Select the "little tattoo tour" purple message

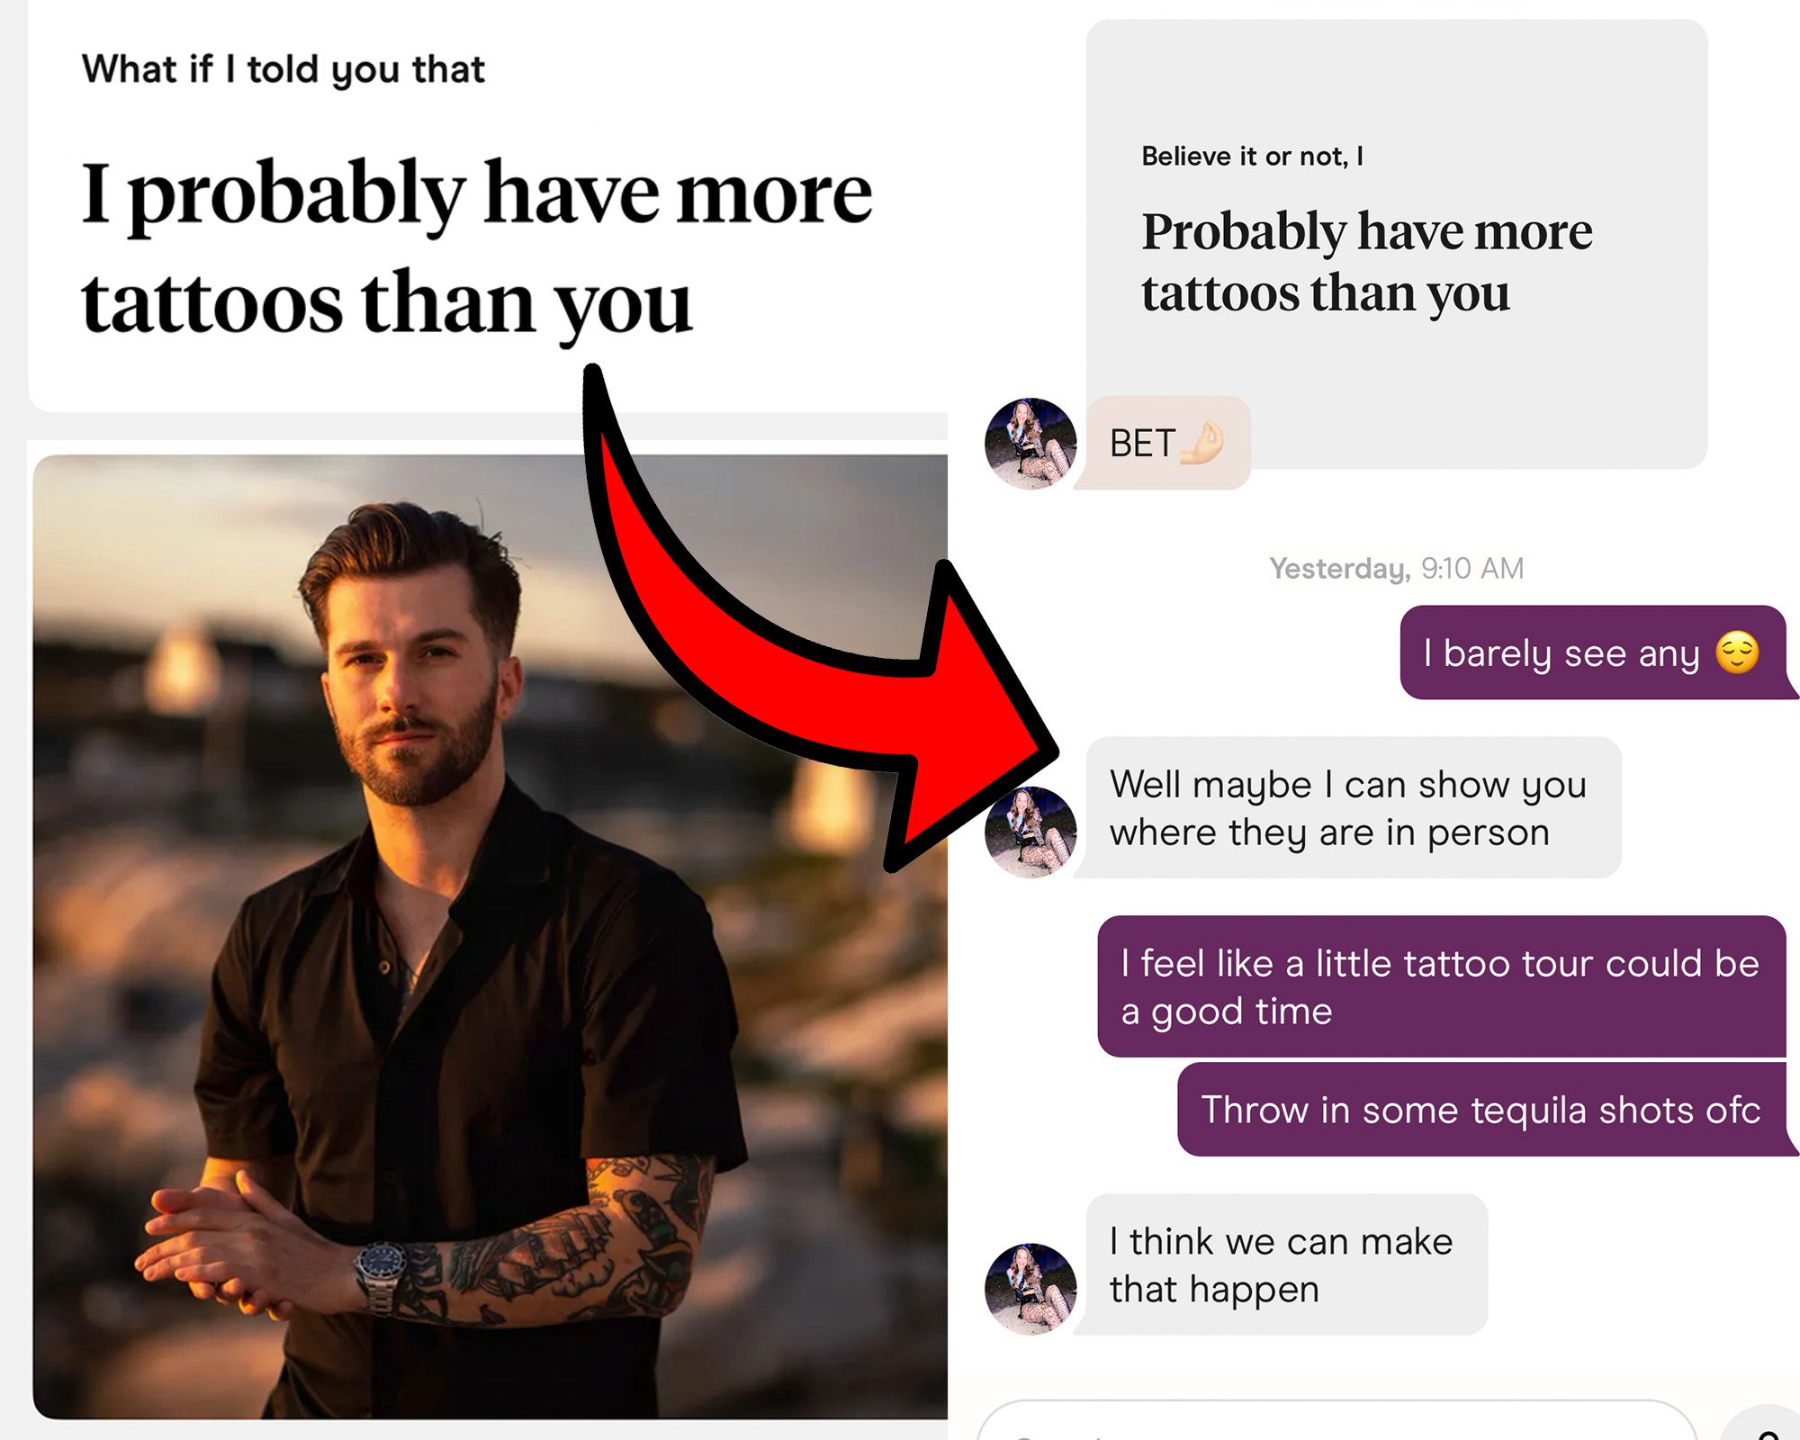1441,987
